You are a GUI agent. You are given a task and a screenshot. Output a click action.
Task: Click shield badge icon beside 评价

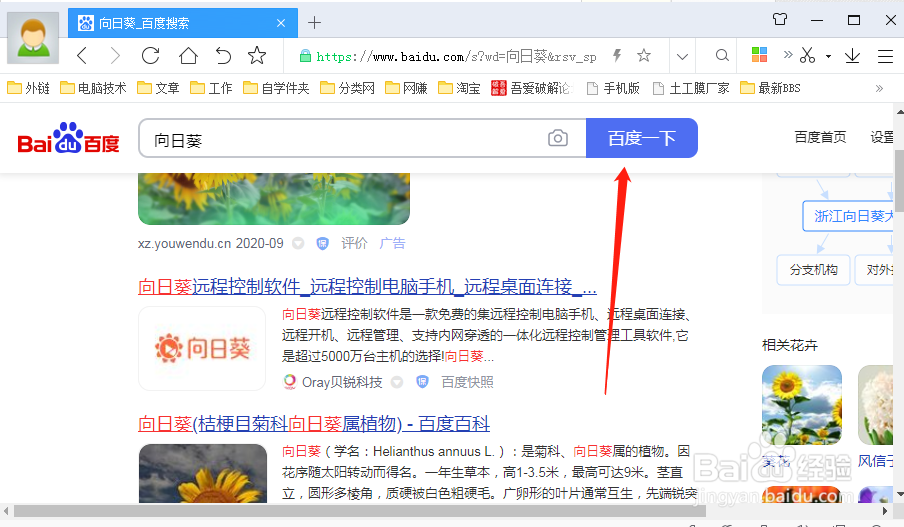tap(323, 243)
